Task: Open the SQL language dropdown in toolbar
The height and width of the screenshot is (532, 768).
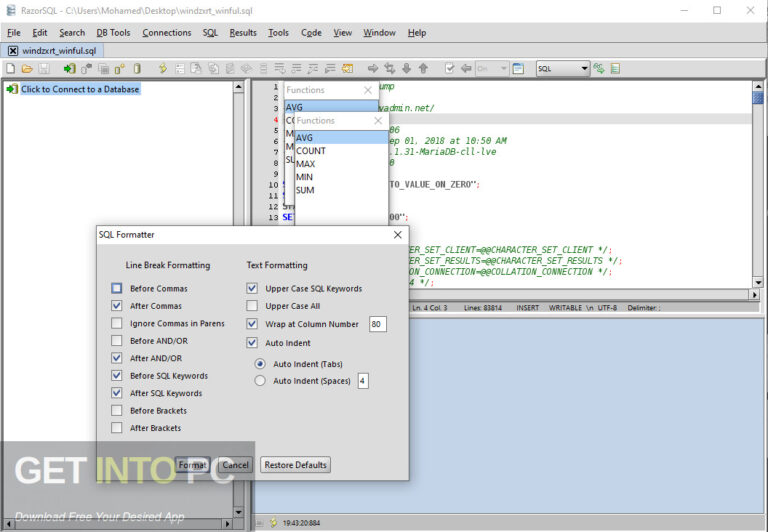Action: 563,69
